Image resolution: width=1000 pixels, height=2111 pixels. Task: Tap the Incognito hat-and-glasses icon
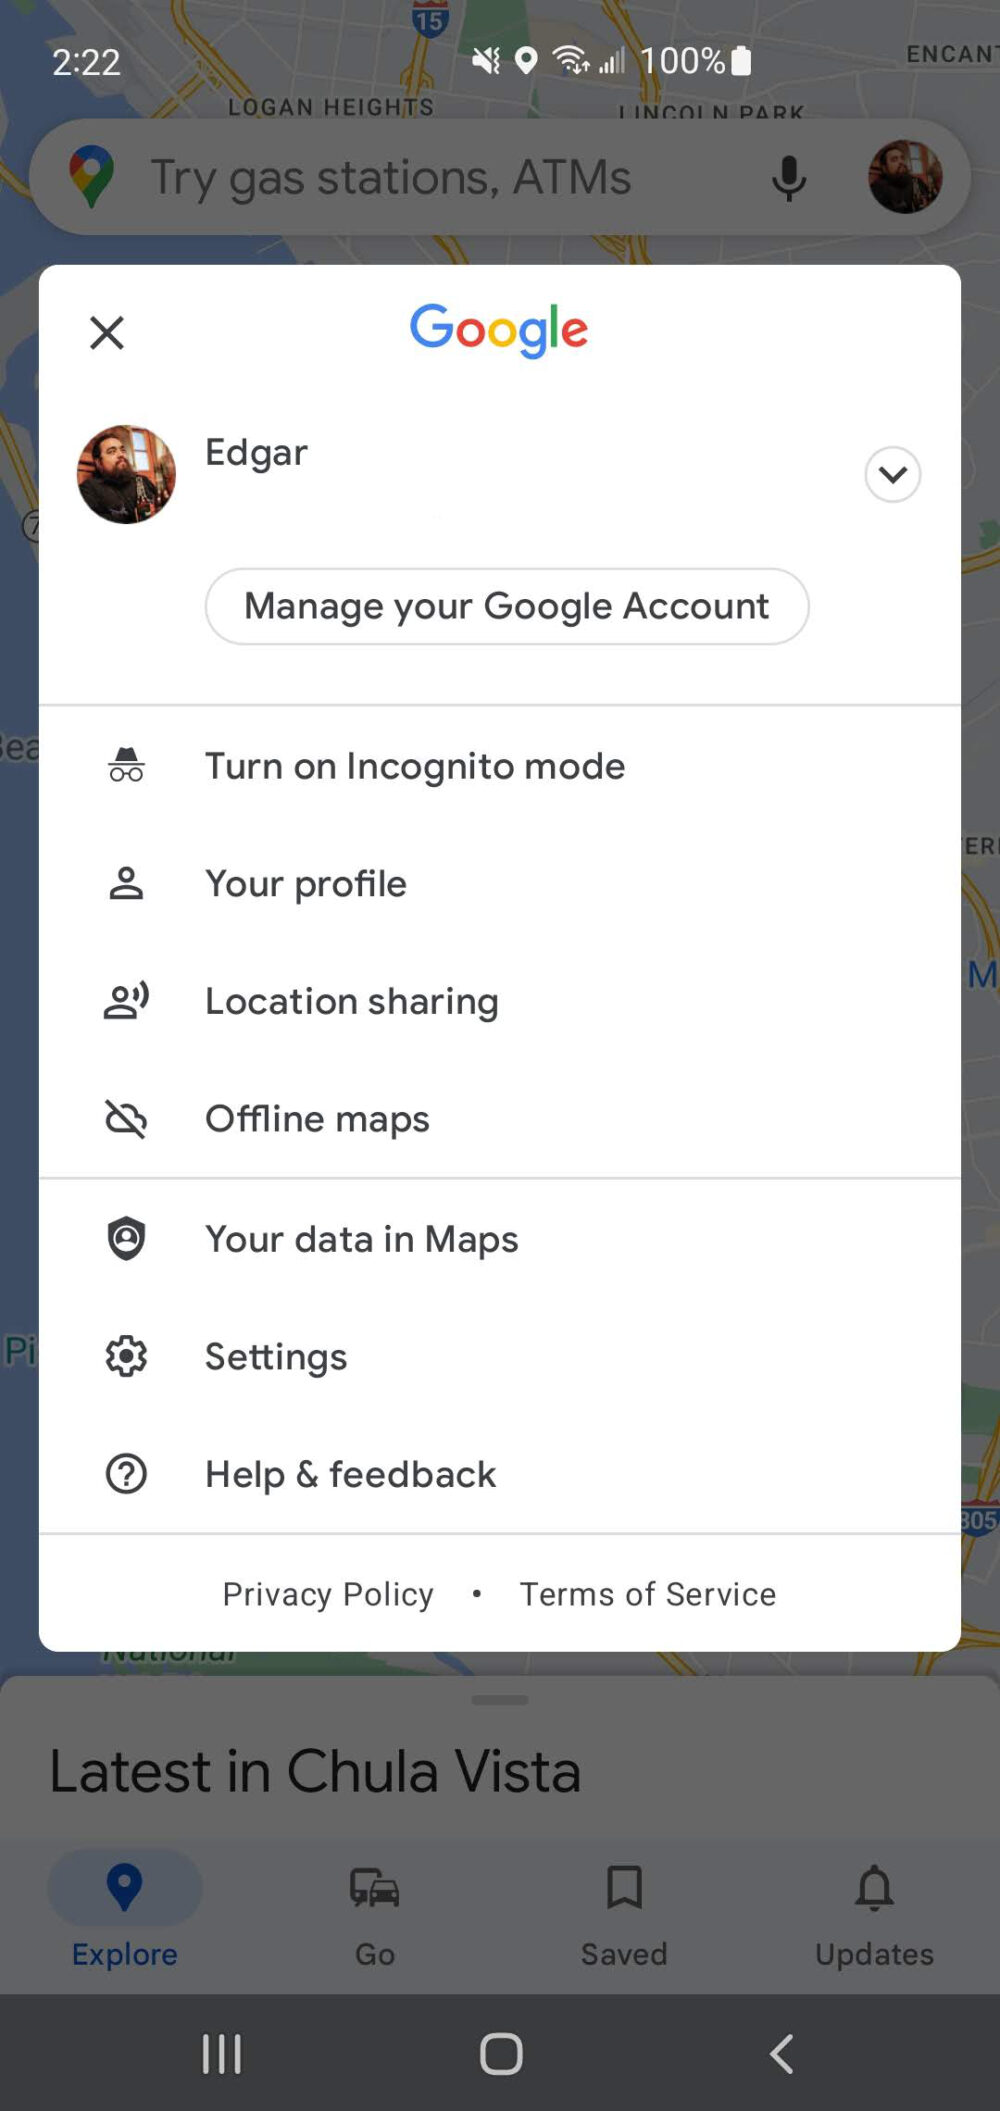point(126,766)
